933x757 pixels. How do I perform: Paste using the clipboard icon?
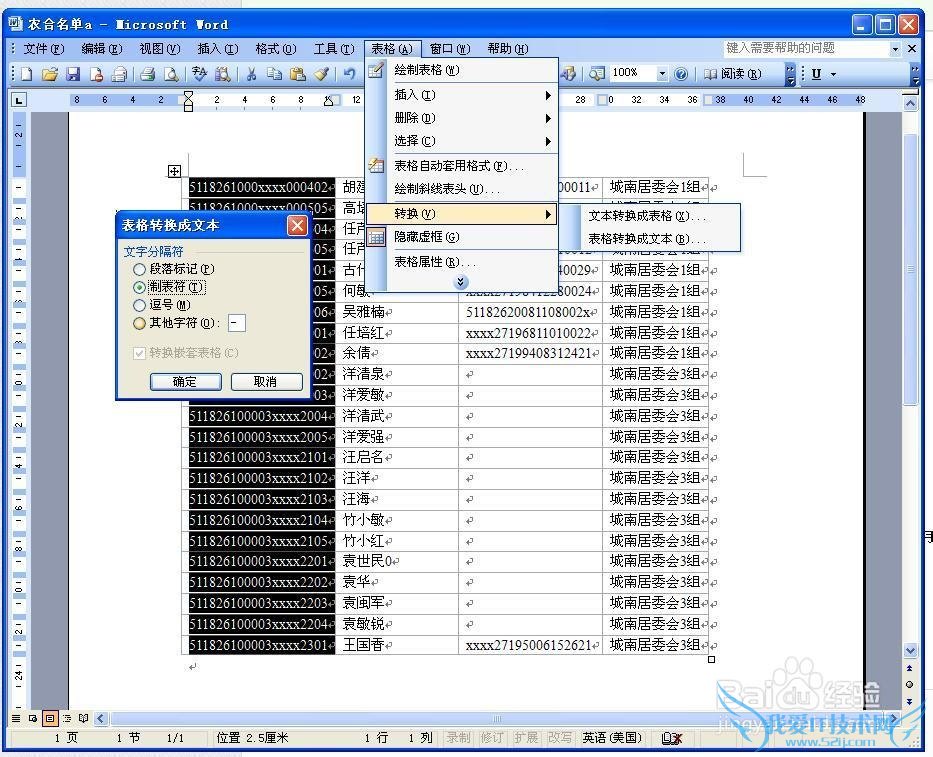click(298, 74)
